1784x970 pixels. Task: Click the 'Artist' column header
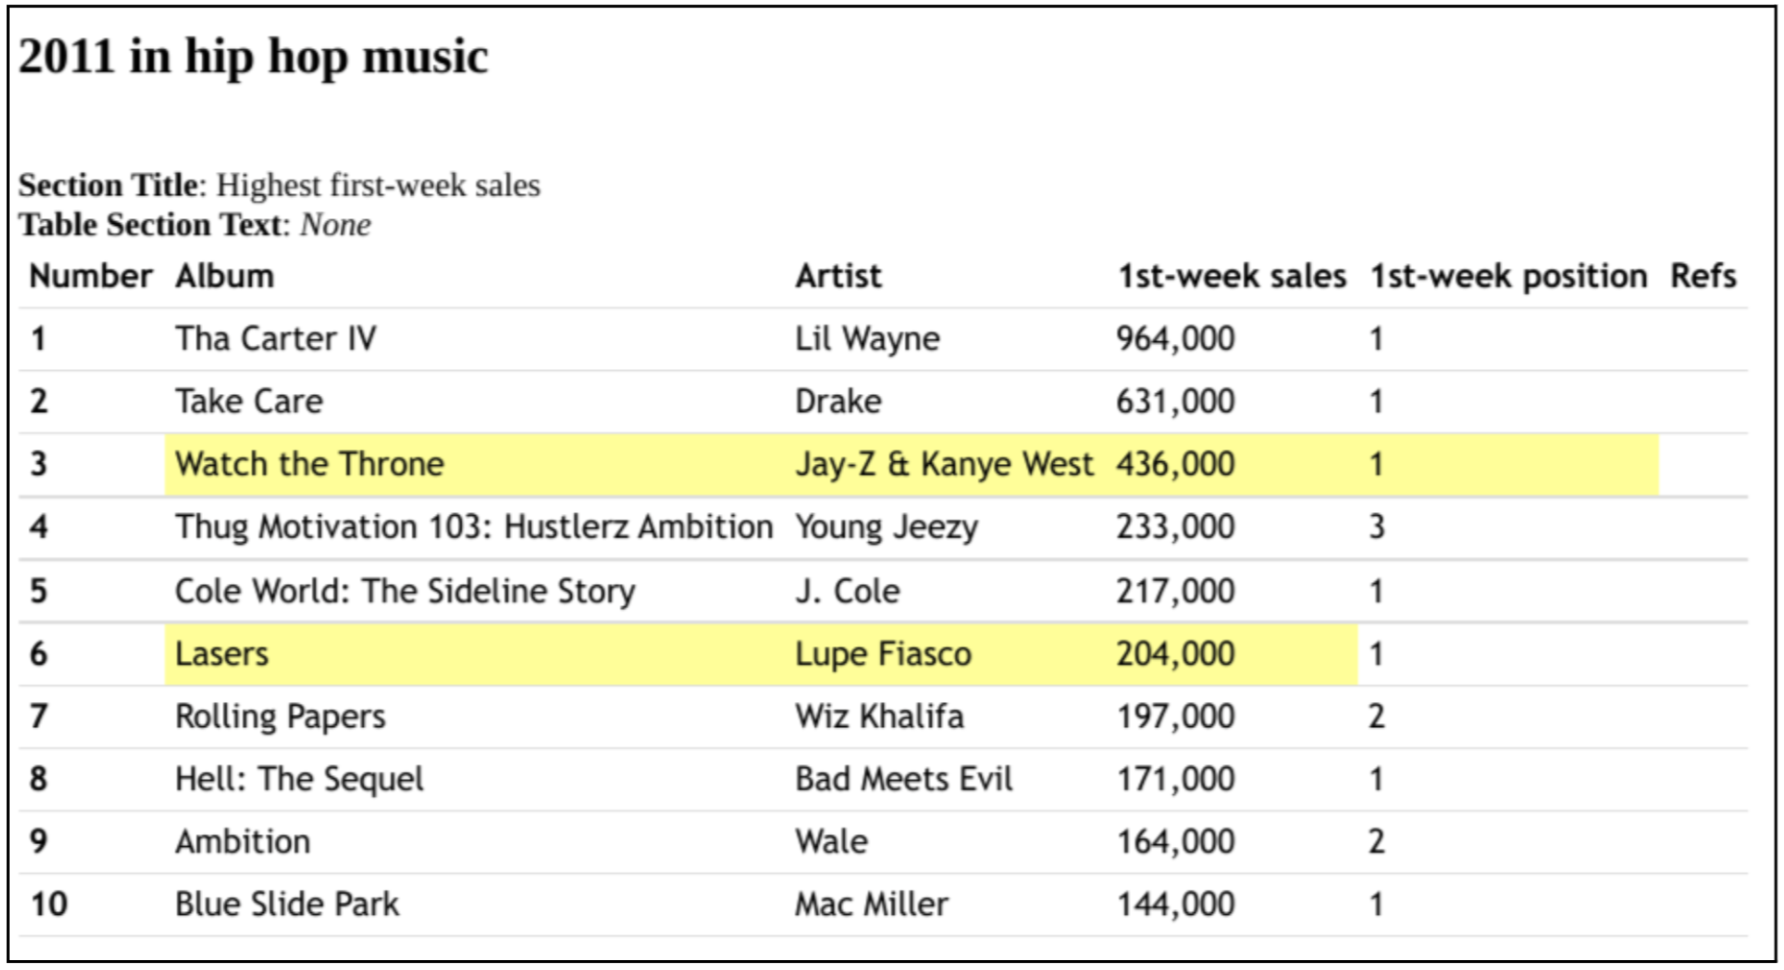pyautogui.click(x=838, y=276)
